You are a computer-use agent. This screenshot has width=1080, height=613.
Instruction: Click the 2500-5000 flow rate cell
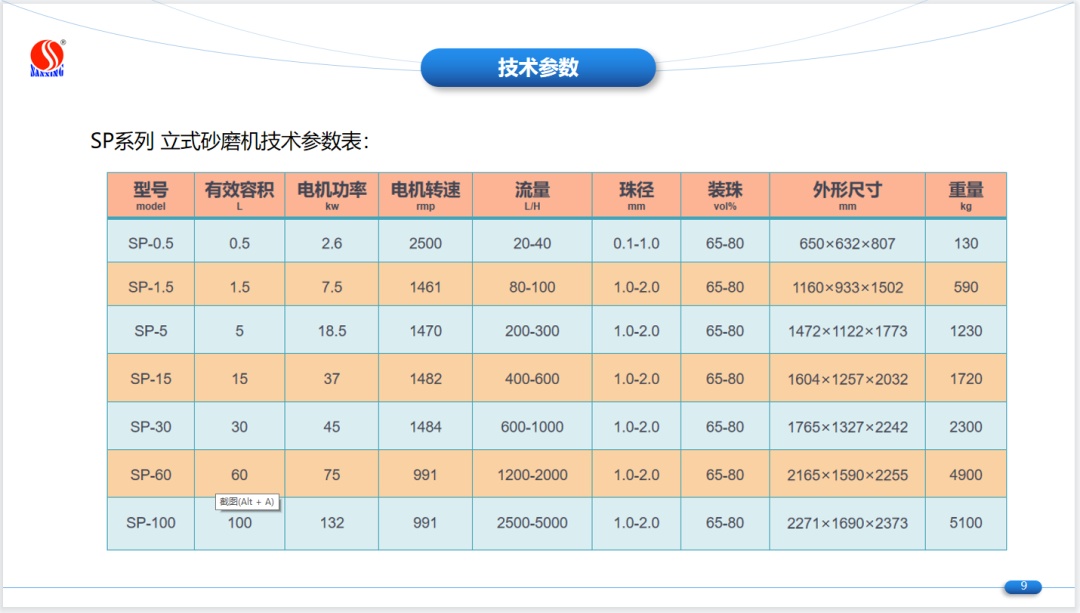point(532,523)
